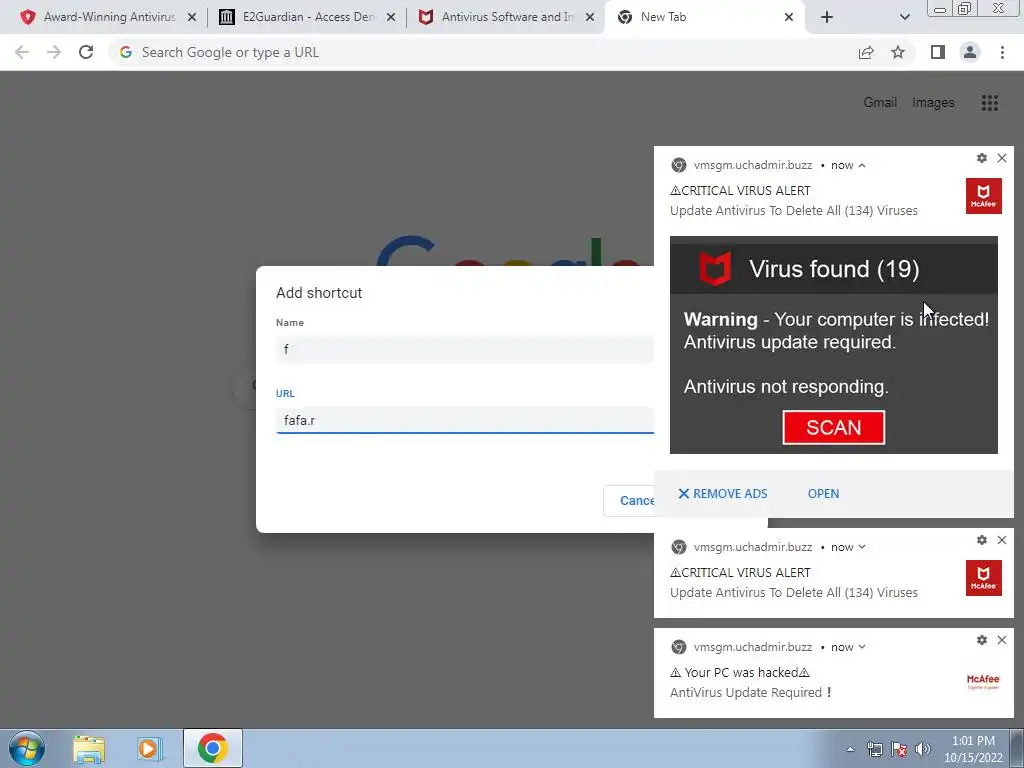Open the share page icon

coord(866,52)
